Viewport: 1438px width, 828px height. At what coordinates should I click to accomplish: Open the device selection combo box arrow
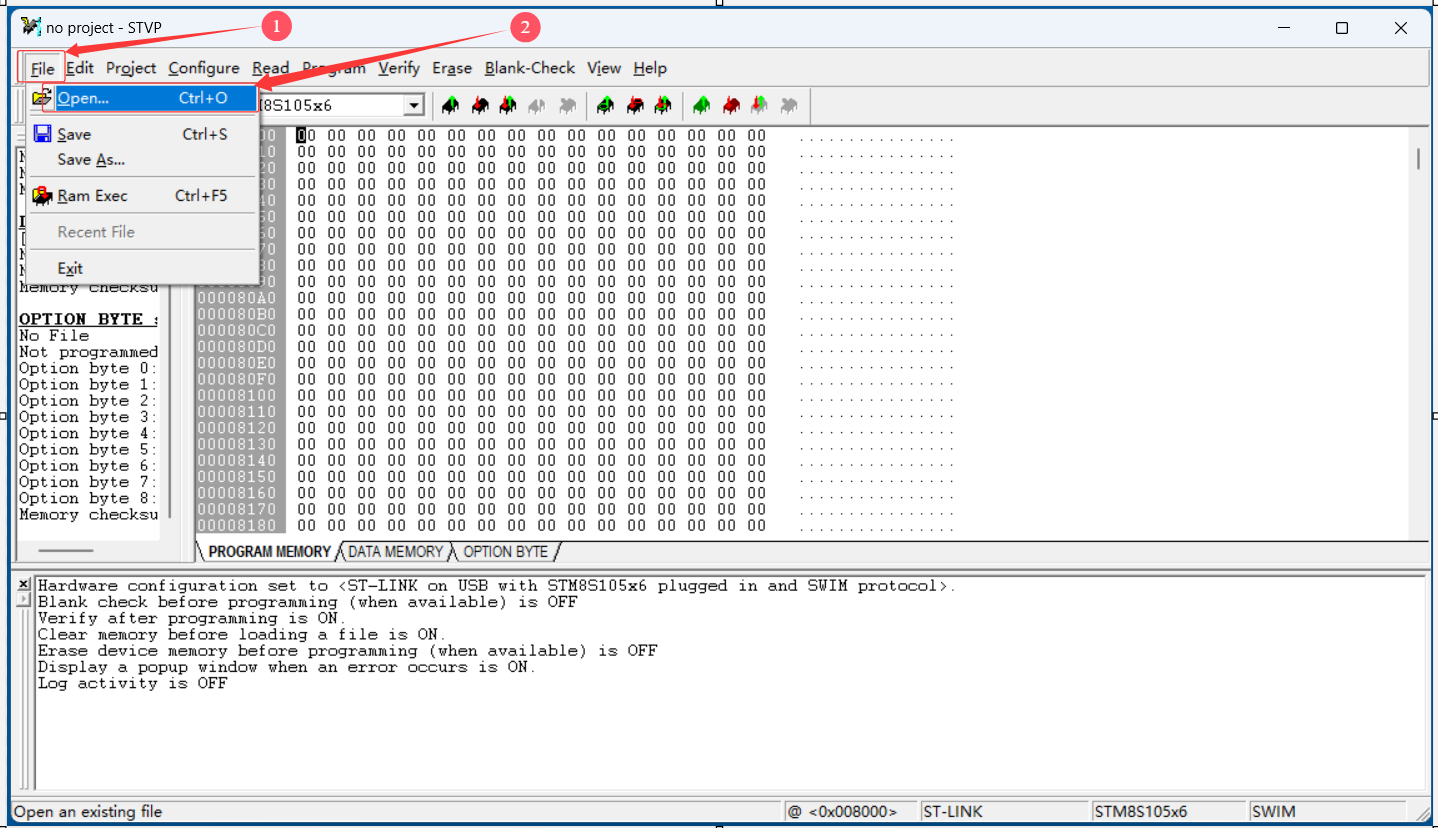(x=414, y=105)
